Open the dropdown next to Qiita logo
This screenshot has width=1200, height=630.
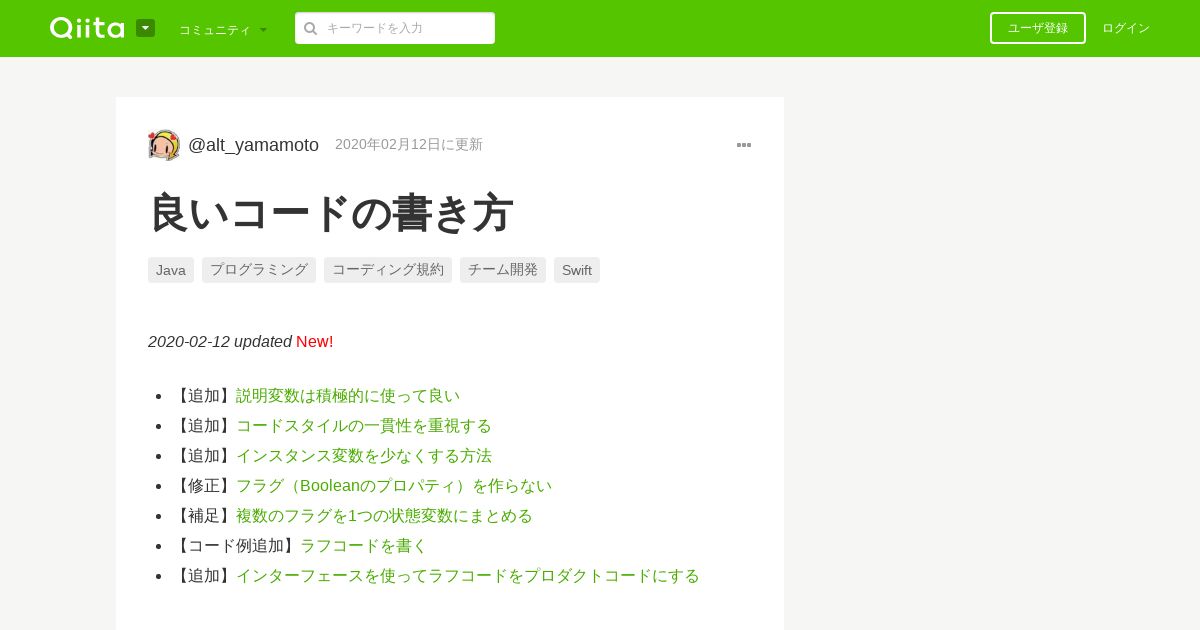click(145, 28)
